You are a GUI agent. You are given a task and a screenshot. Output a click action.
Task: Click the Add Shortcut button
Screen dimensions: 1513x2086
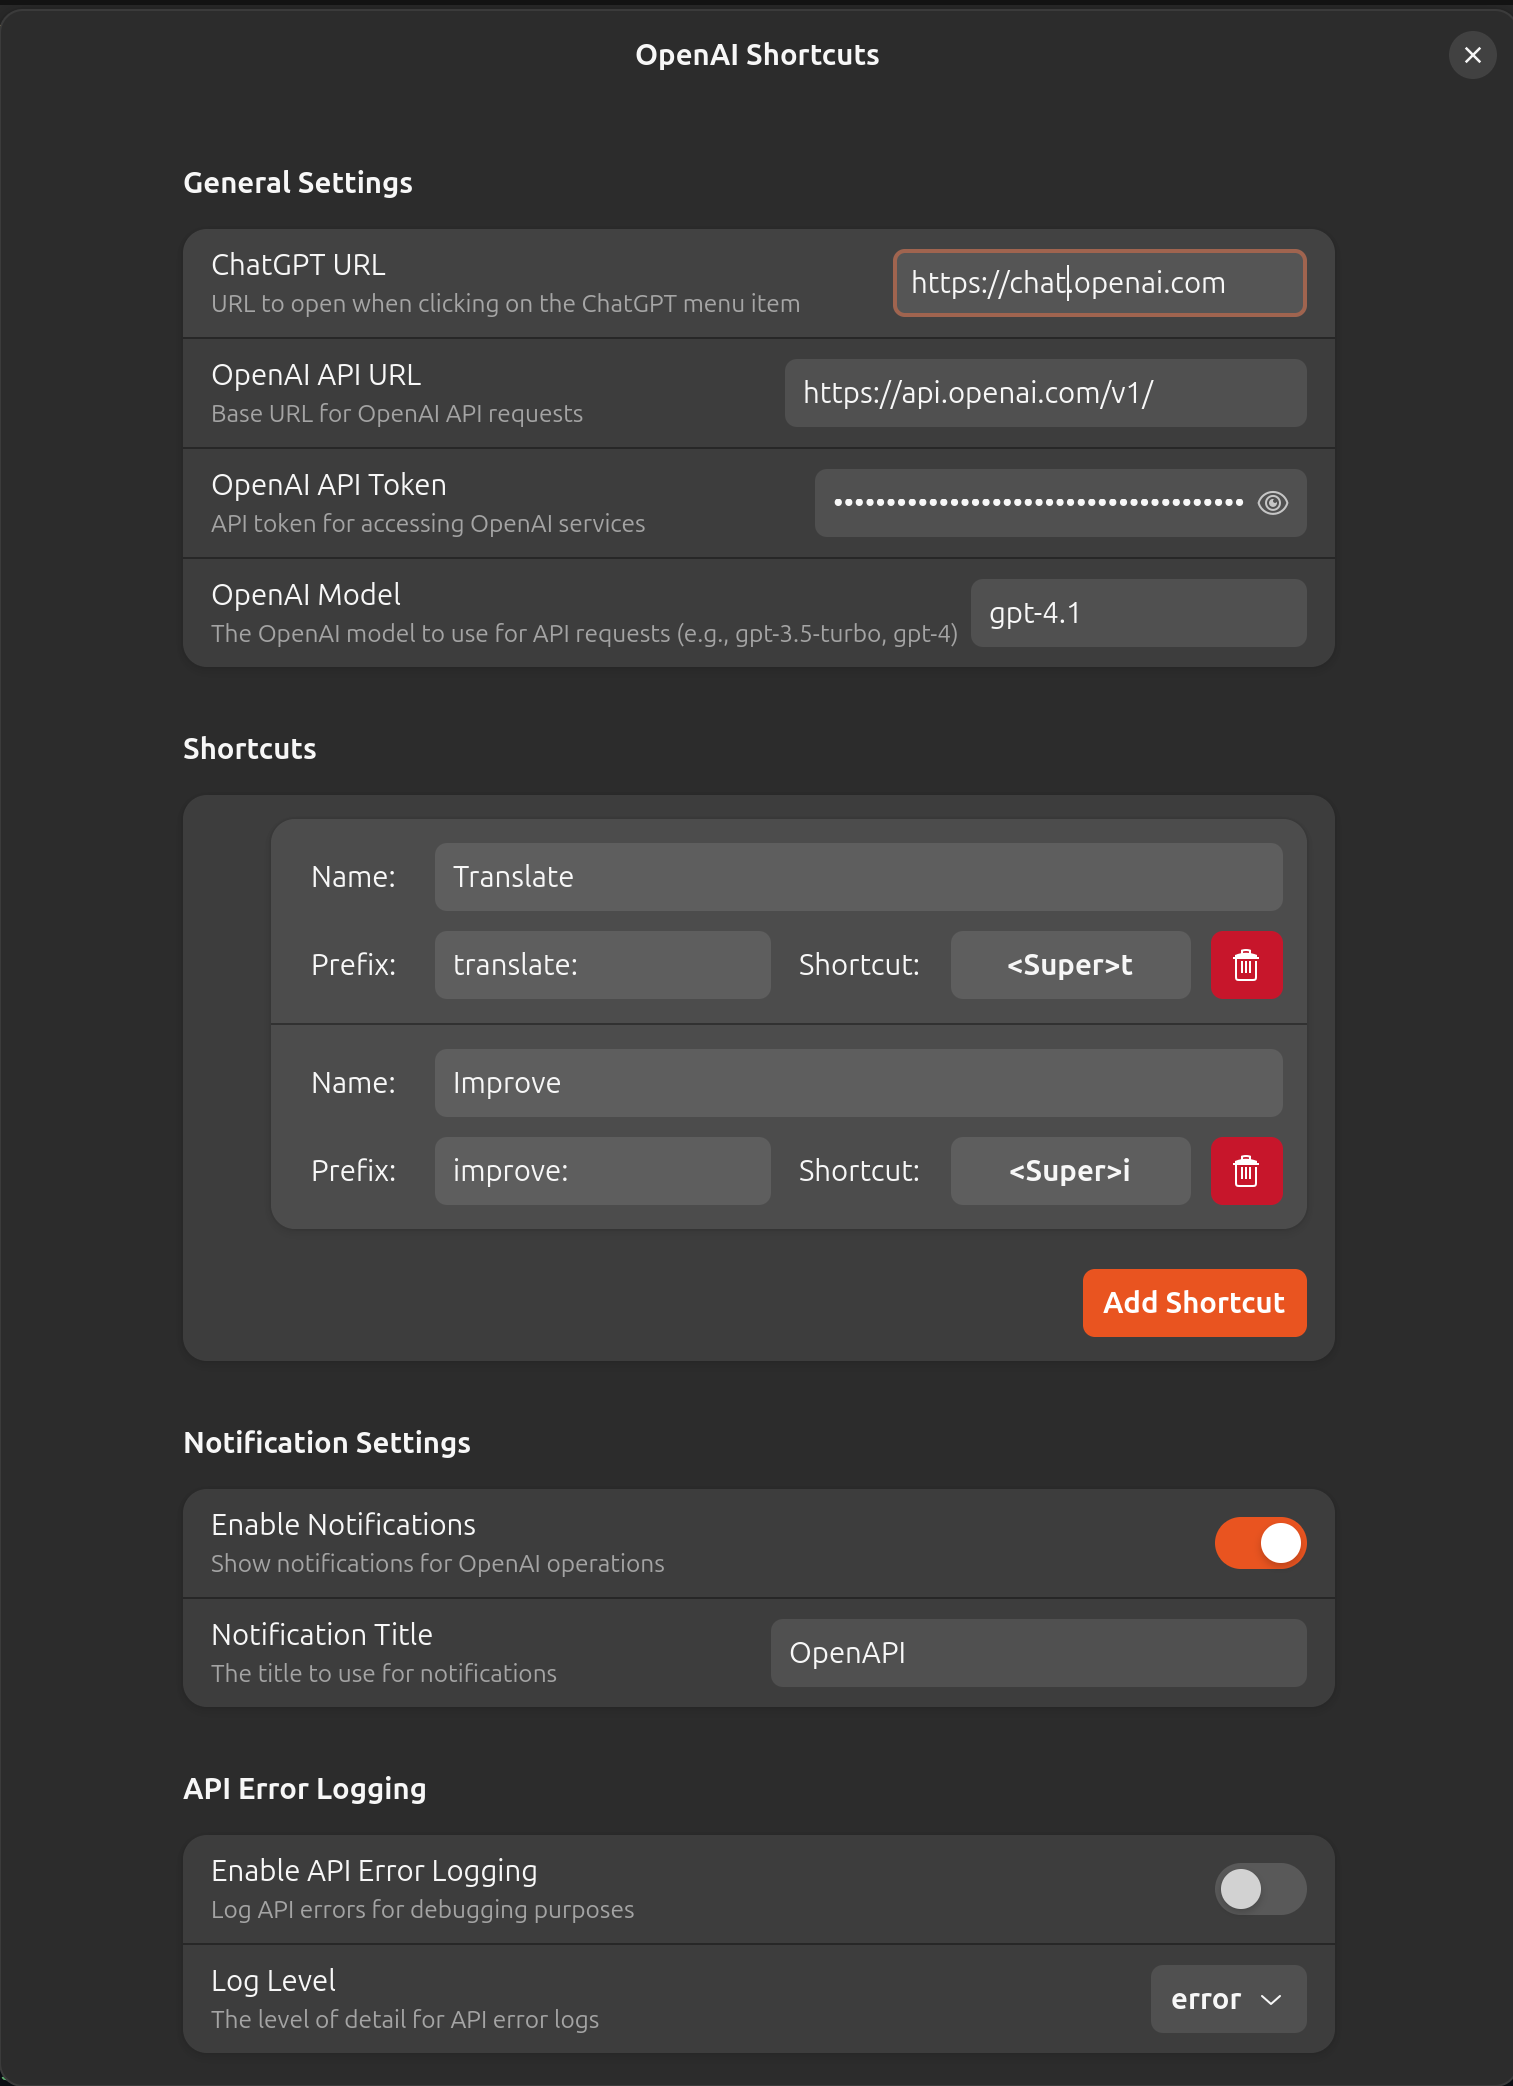[x=1194, y=1303]
